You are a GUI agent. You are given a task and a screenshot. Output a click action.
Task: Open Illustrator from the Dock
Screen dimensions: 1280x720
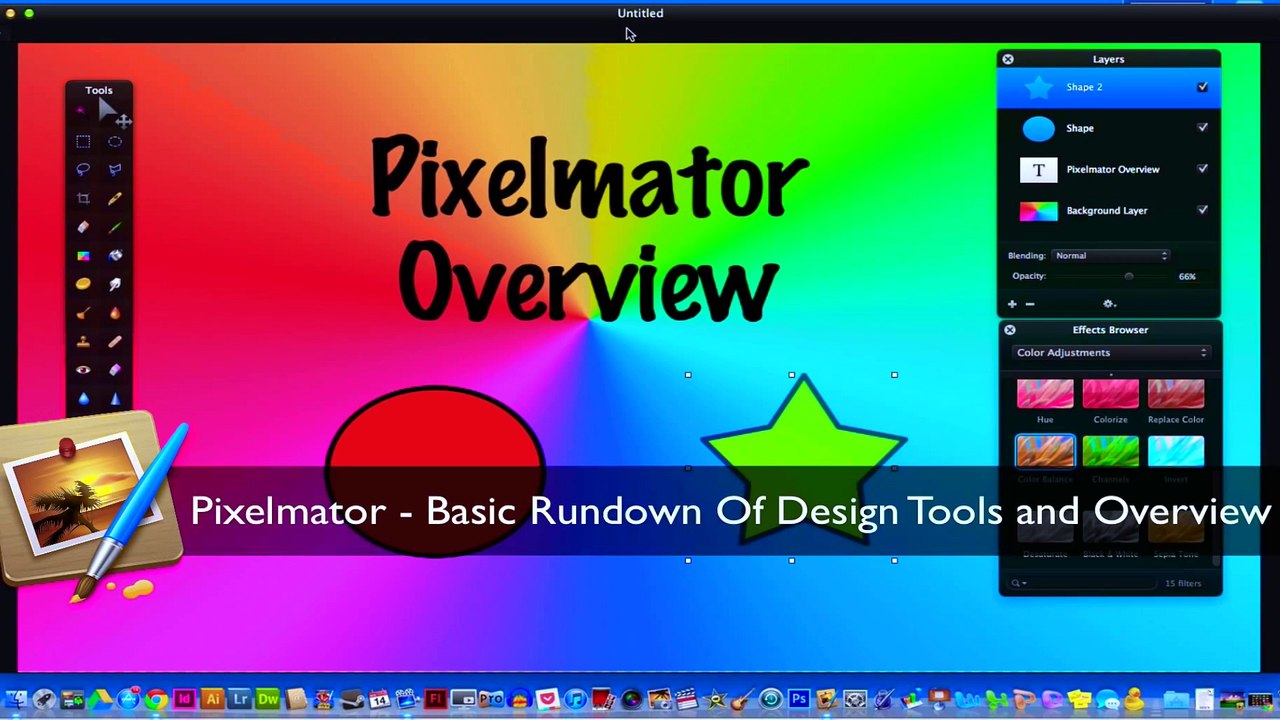point(212,699)
